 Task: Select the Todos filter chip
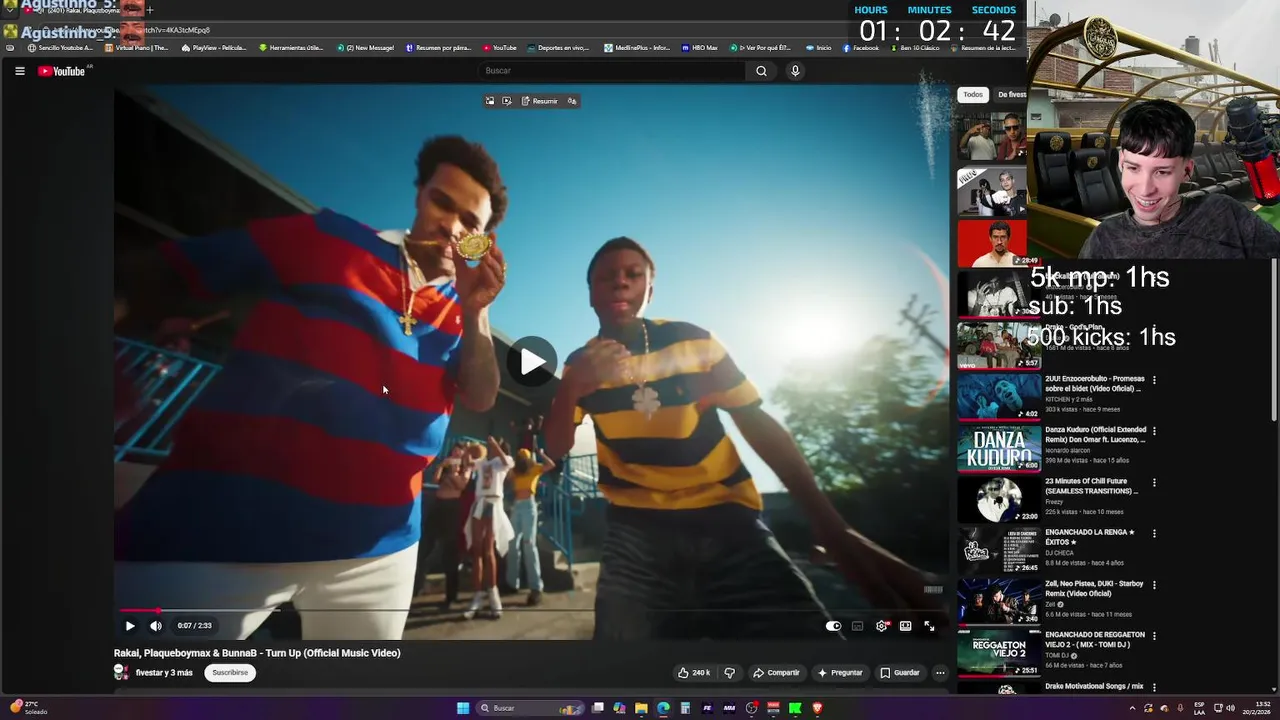[973, 95]
